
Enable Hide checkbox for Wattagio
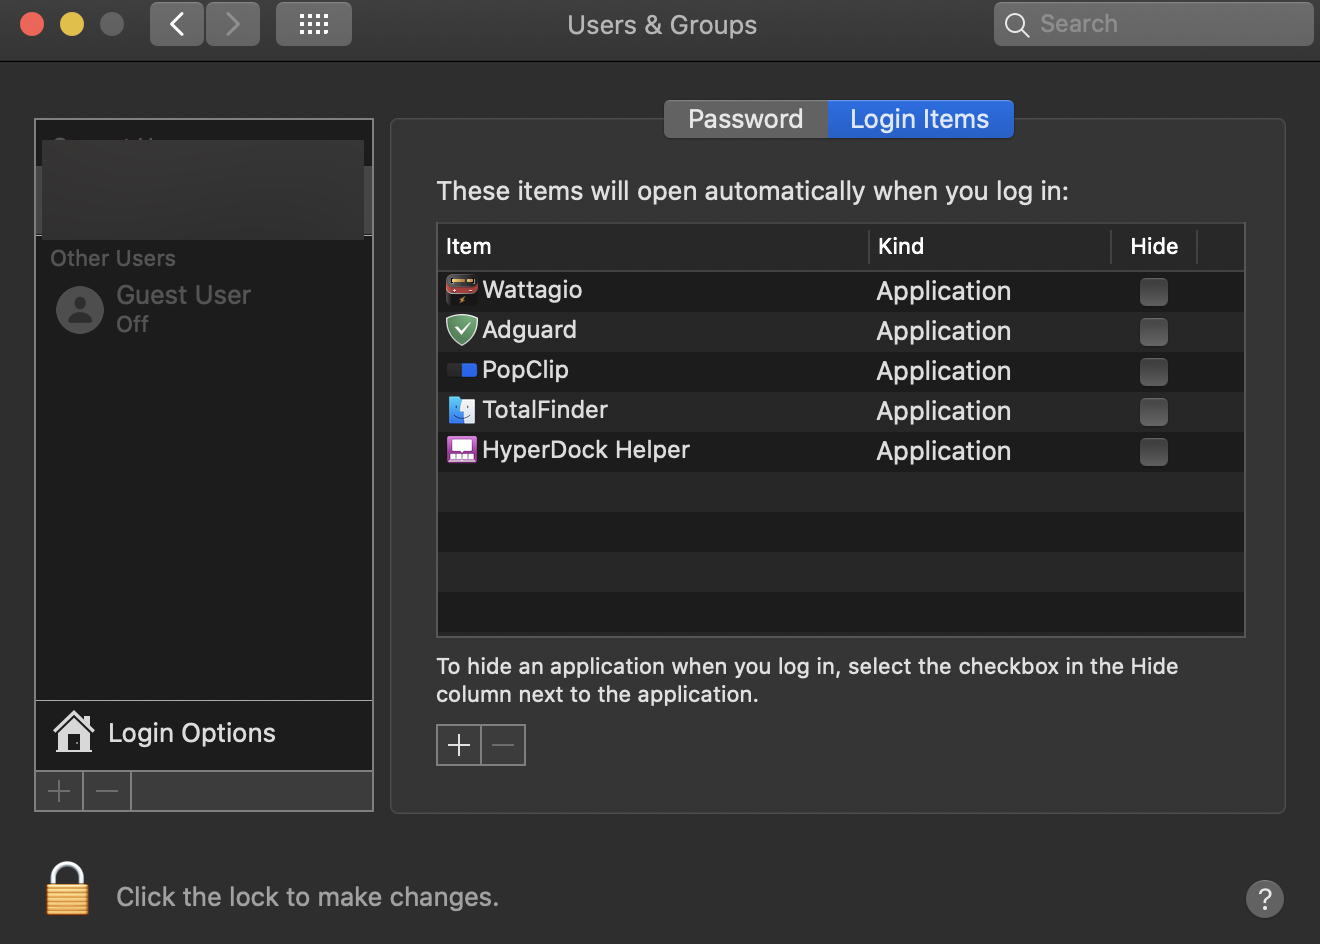pyautogui.click(x=1154, y=292)
